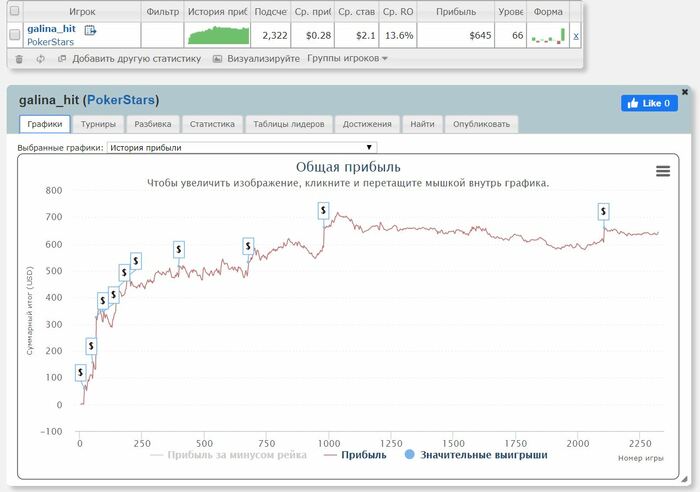Click the trash delete icon
Viewport: 700px width, 492px height.
click(19, 59)
